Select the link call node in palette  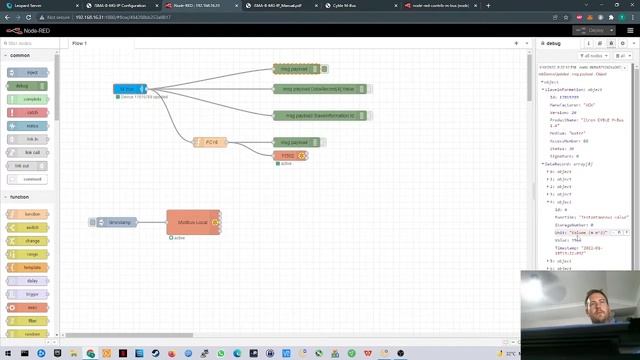pos(27,153)
